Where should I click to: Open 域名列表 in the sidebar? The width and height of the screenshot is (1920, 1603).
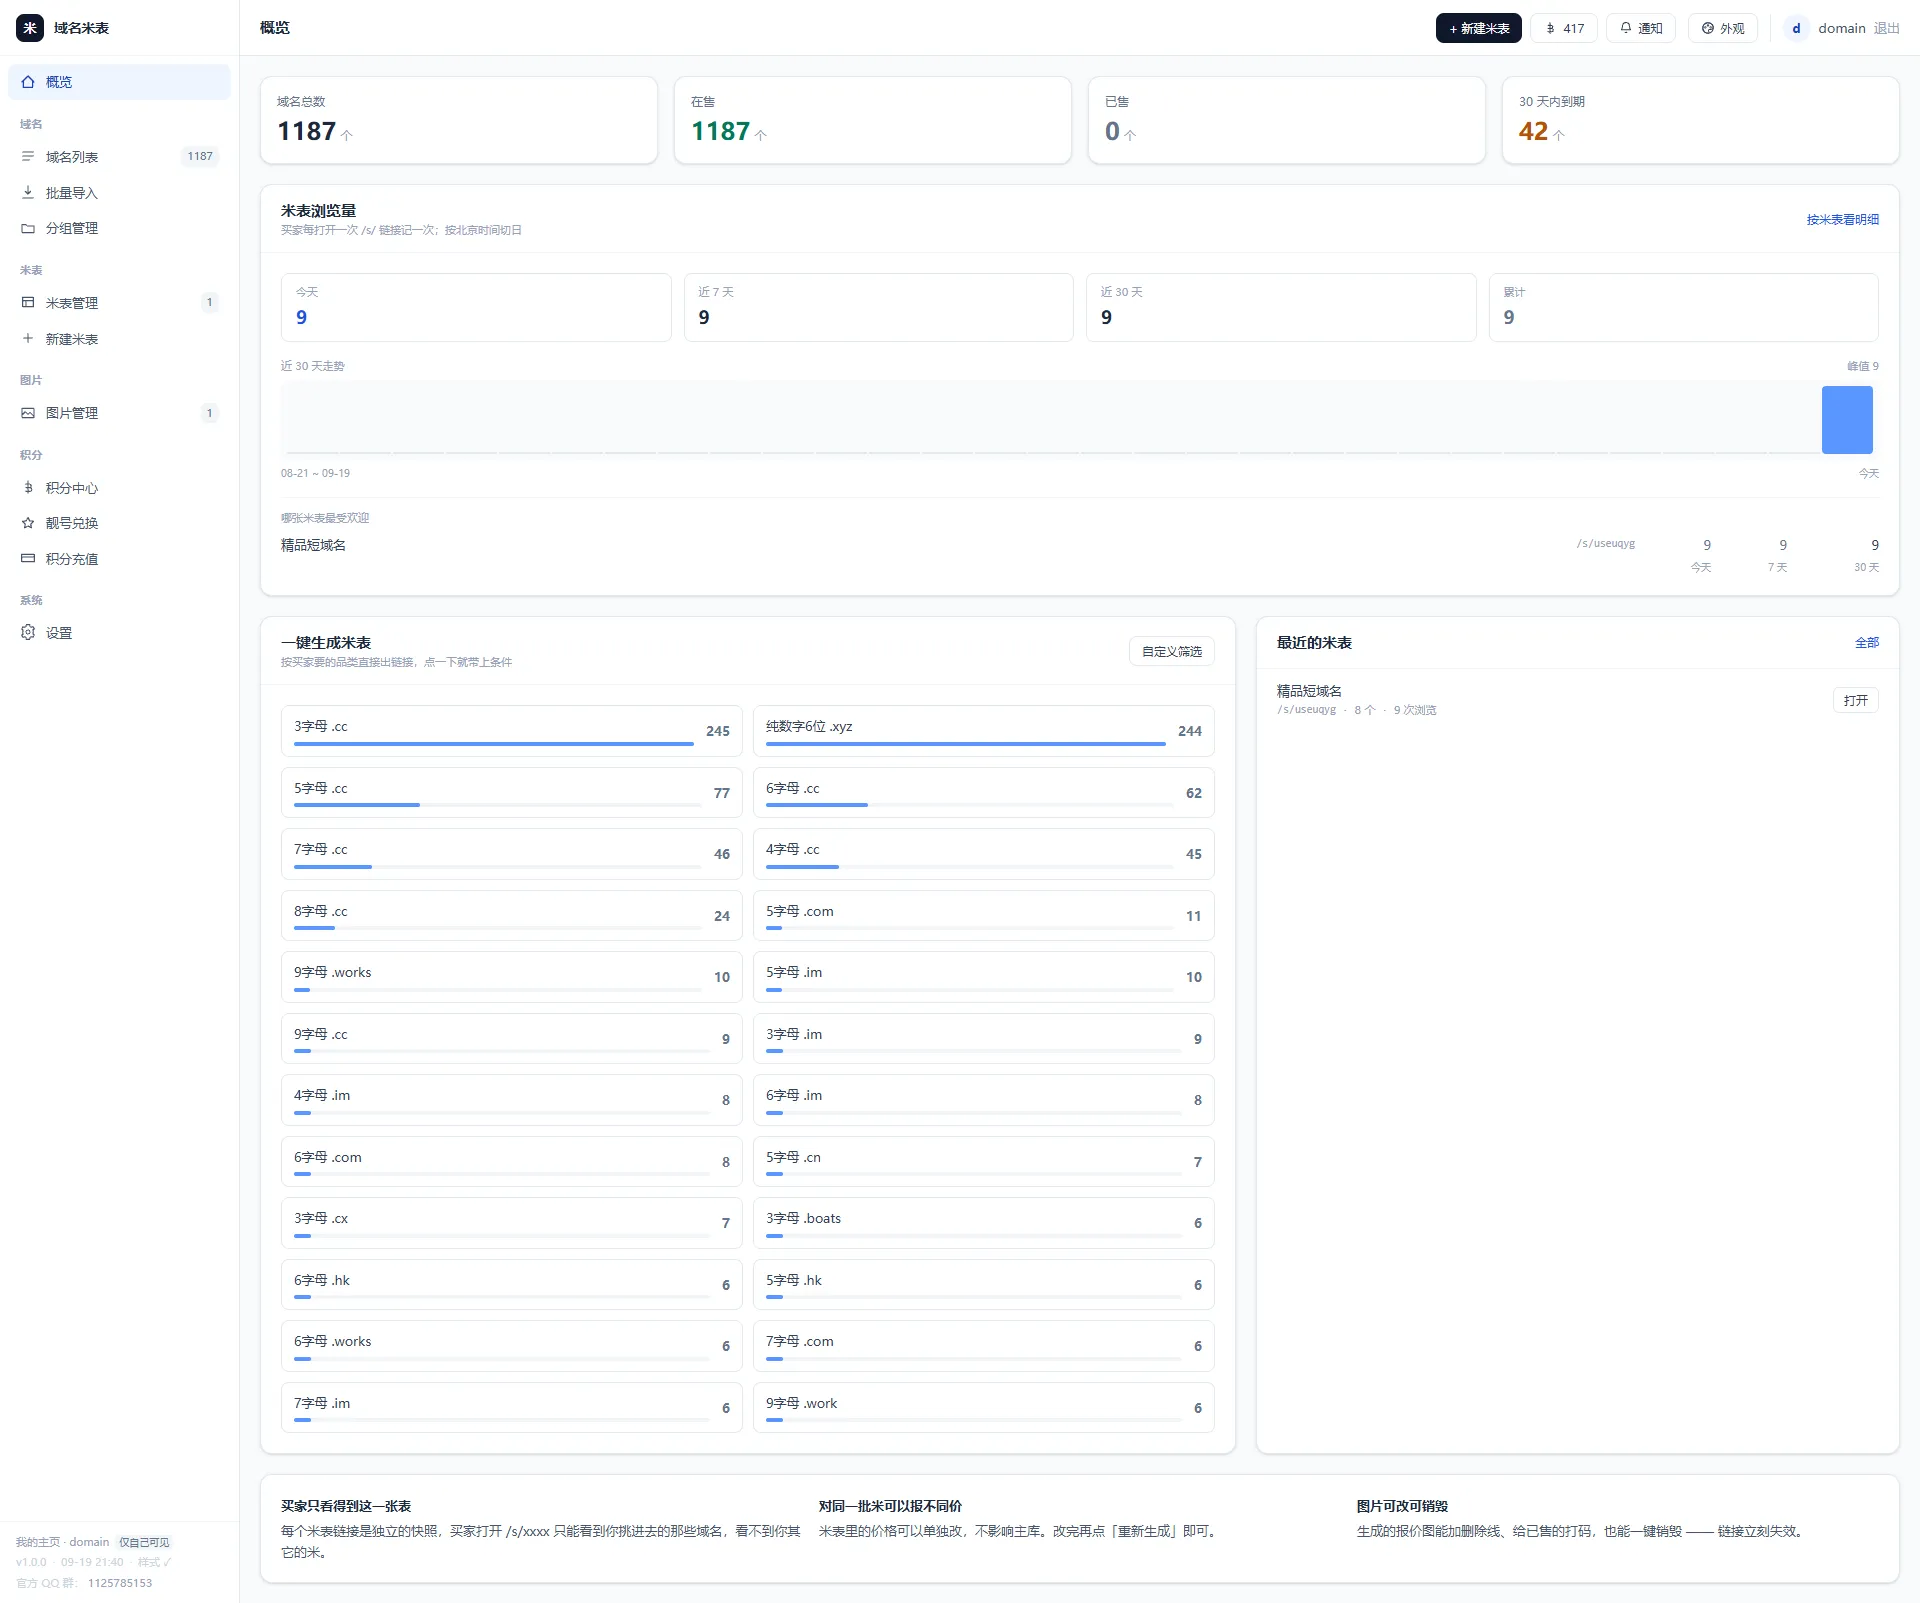[x=119, y=157]
